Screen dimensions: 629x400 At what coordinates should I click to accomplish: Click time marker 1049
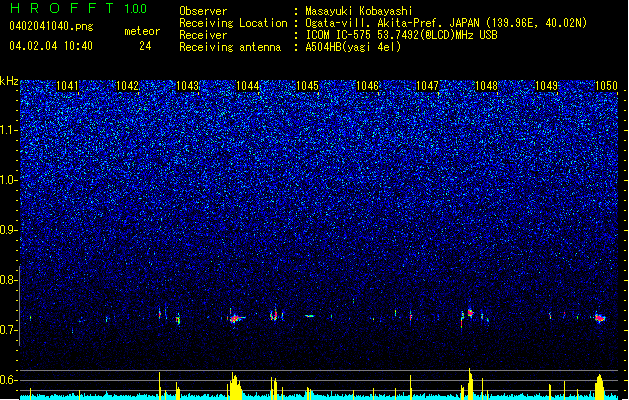point(546,85)
